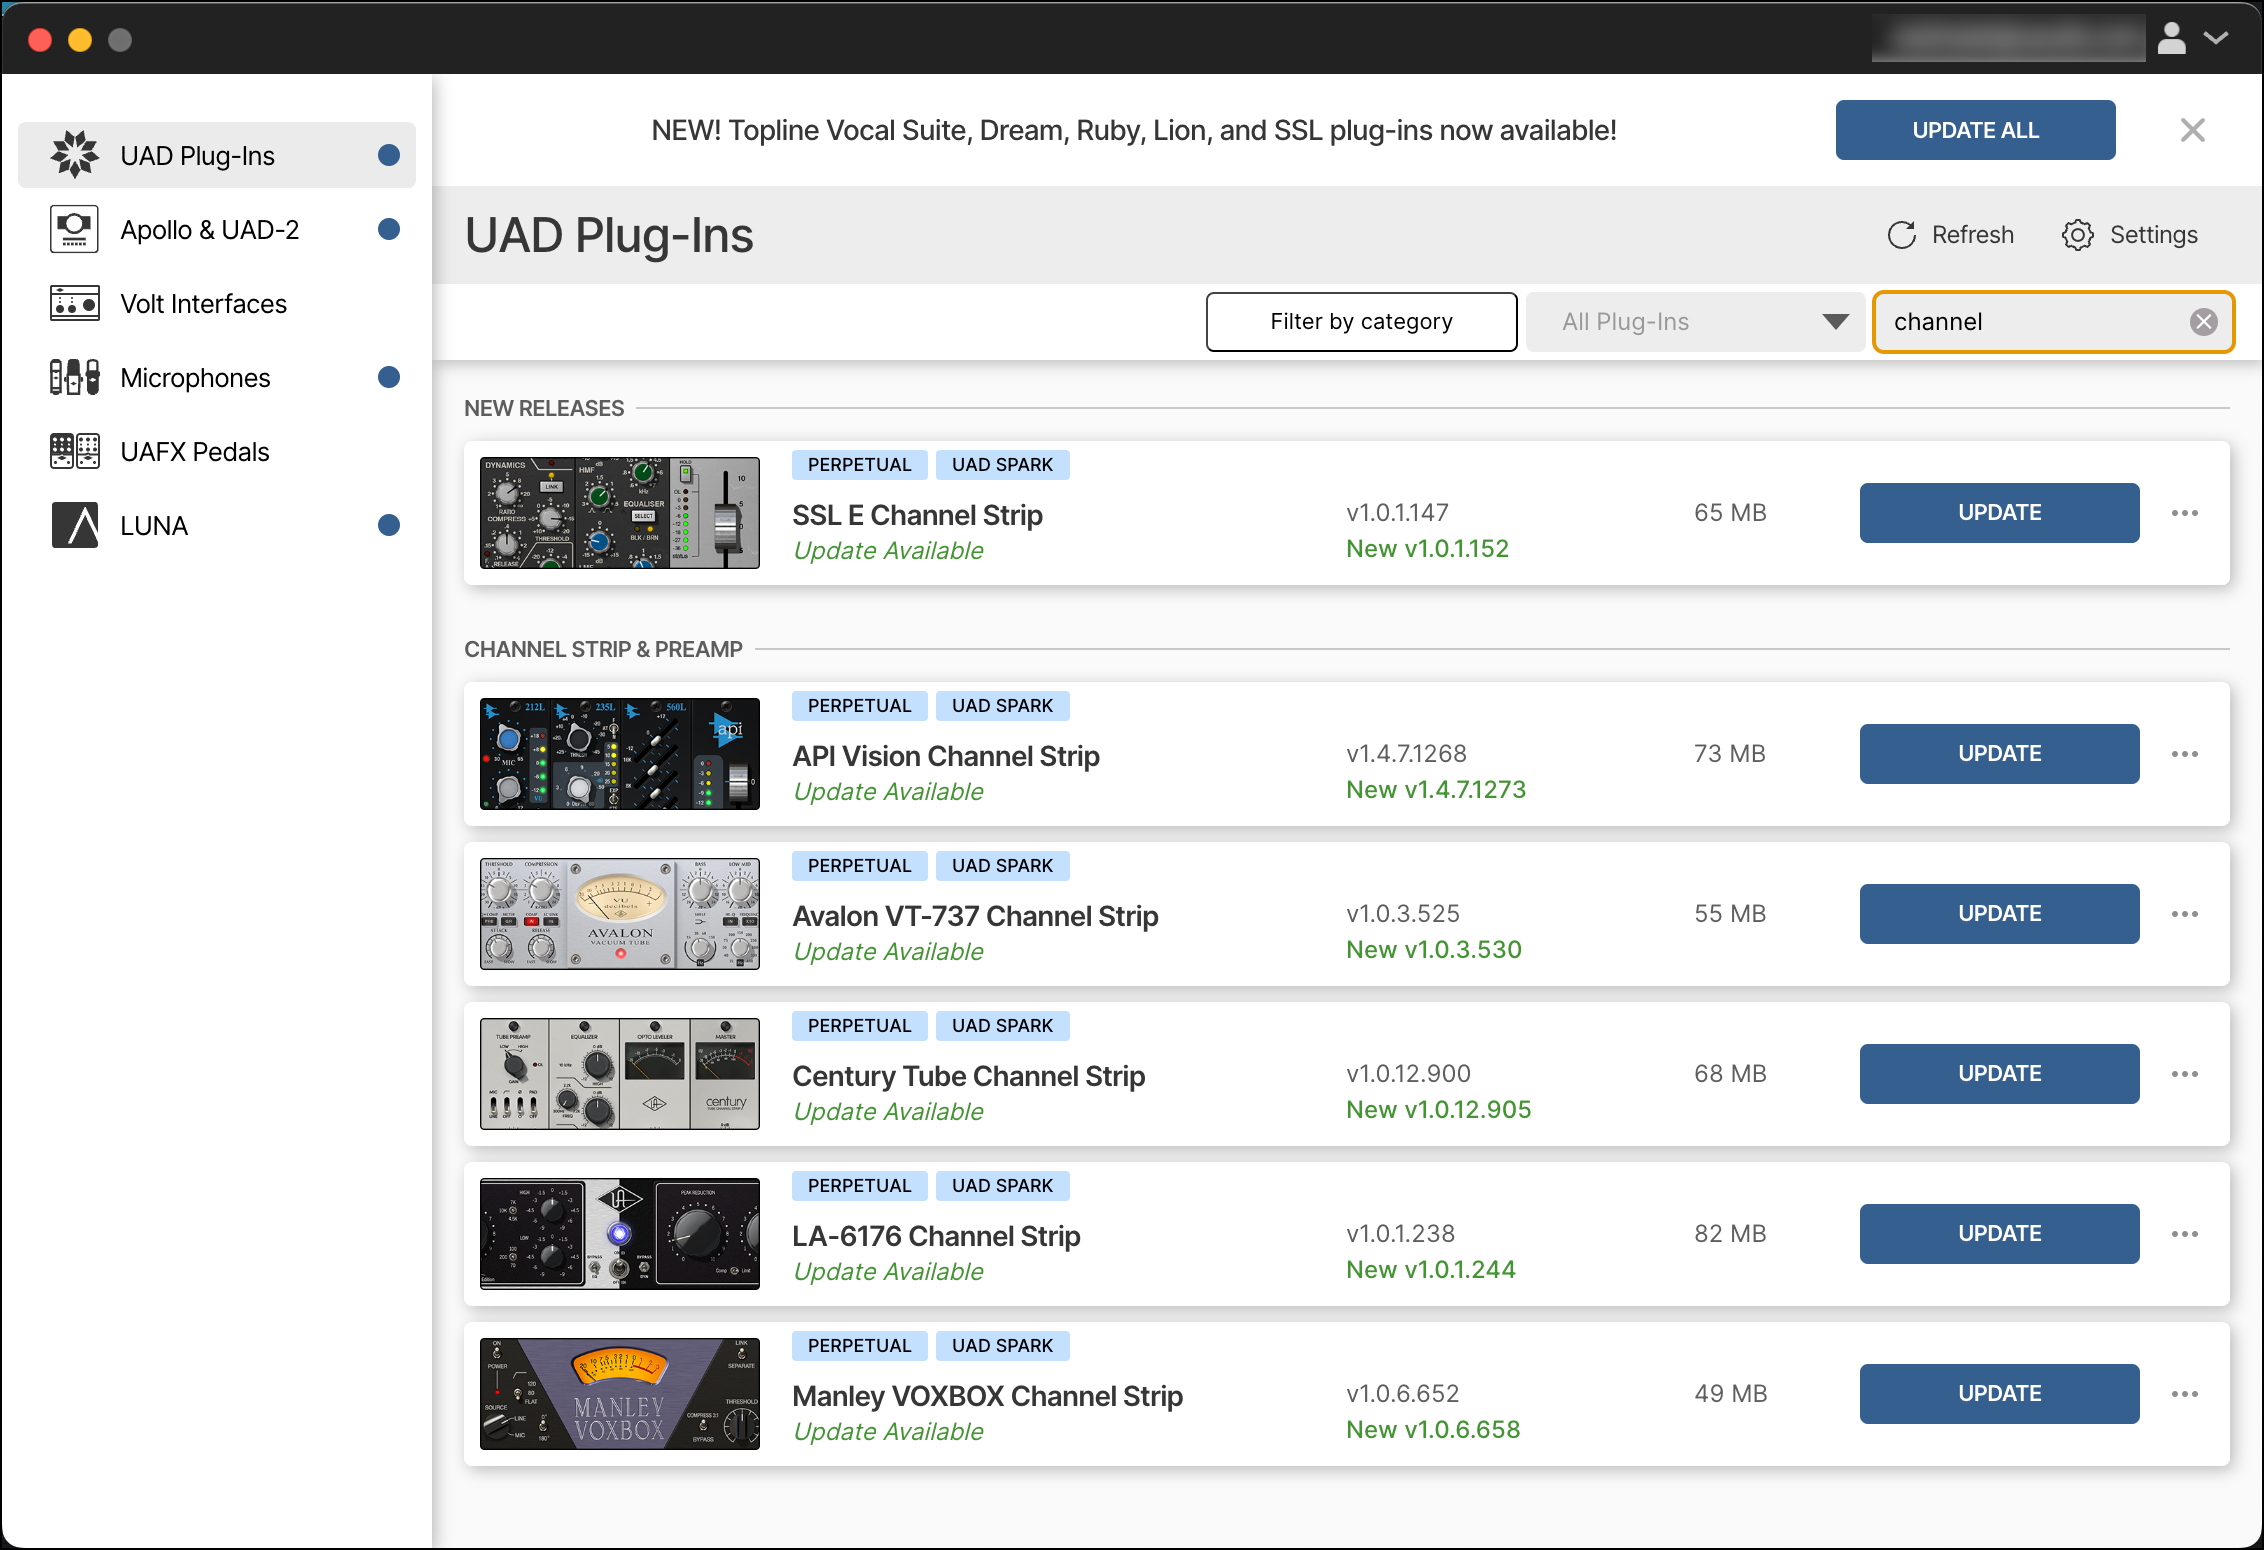Update the SSL E Channel Strip plug-in
The width and height of the screenshot is (2264, 1550).
coord(1999,513)
